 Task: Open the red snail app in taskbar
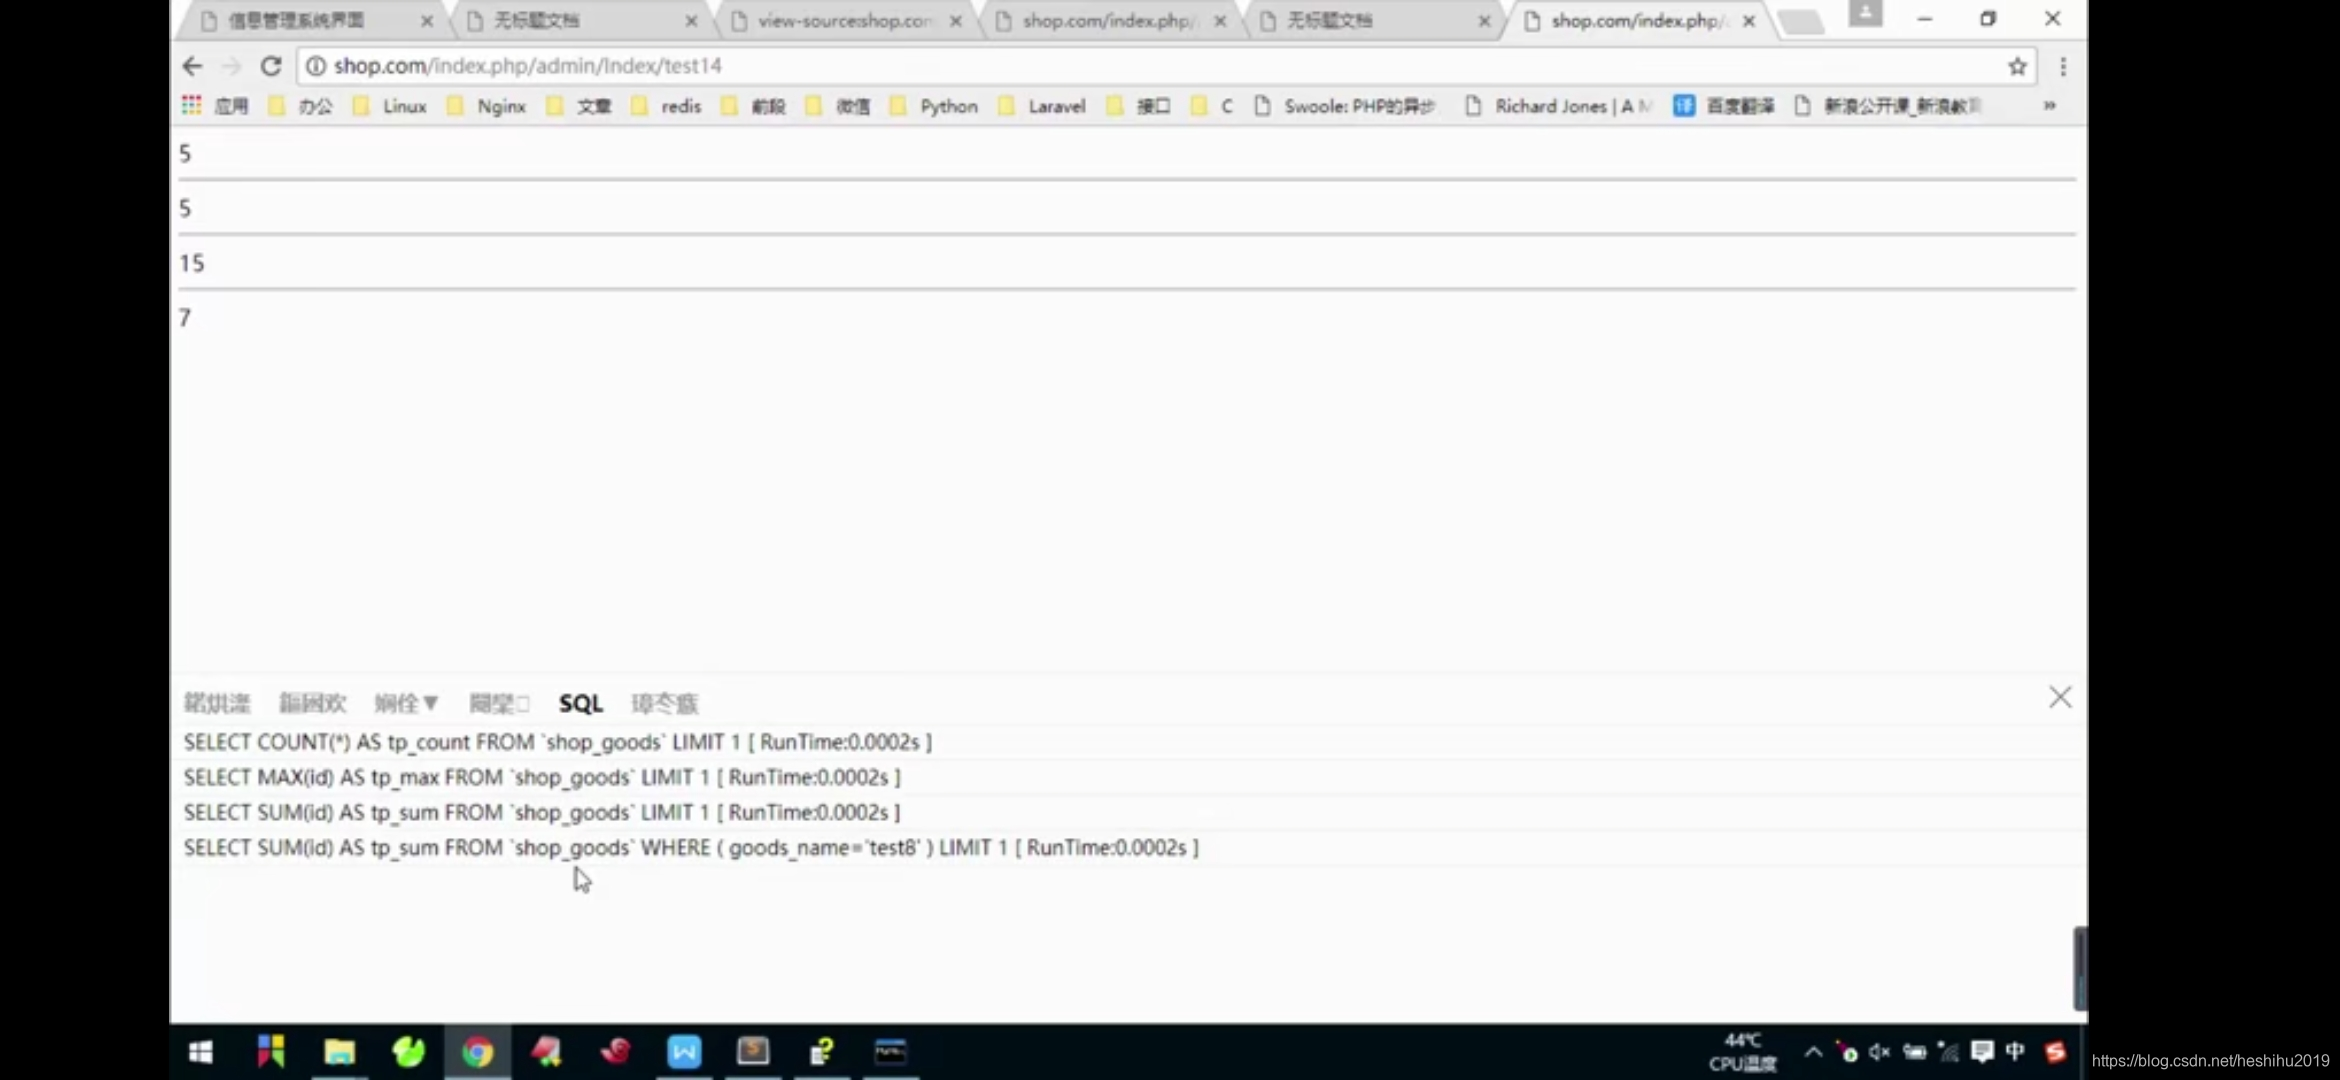point(615,1052)
